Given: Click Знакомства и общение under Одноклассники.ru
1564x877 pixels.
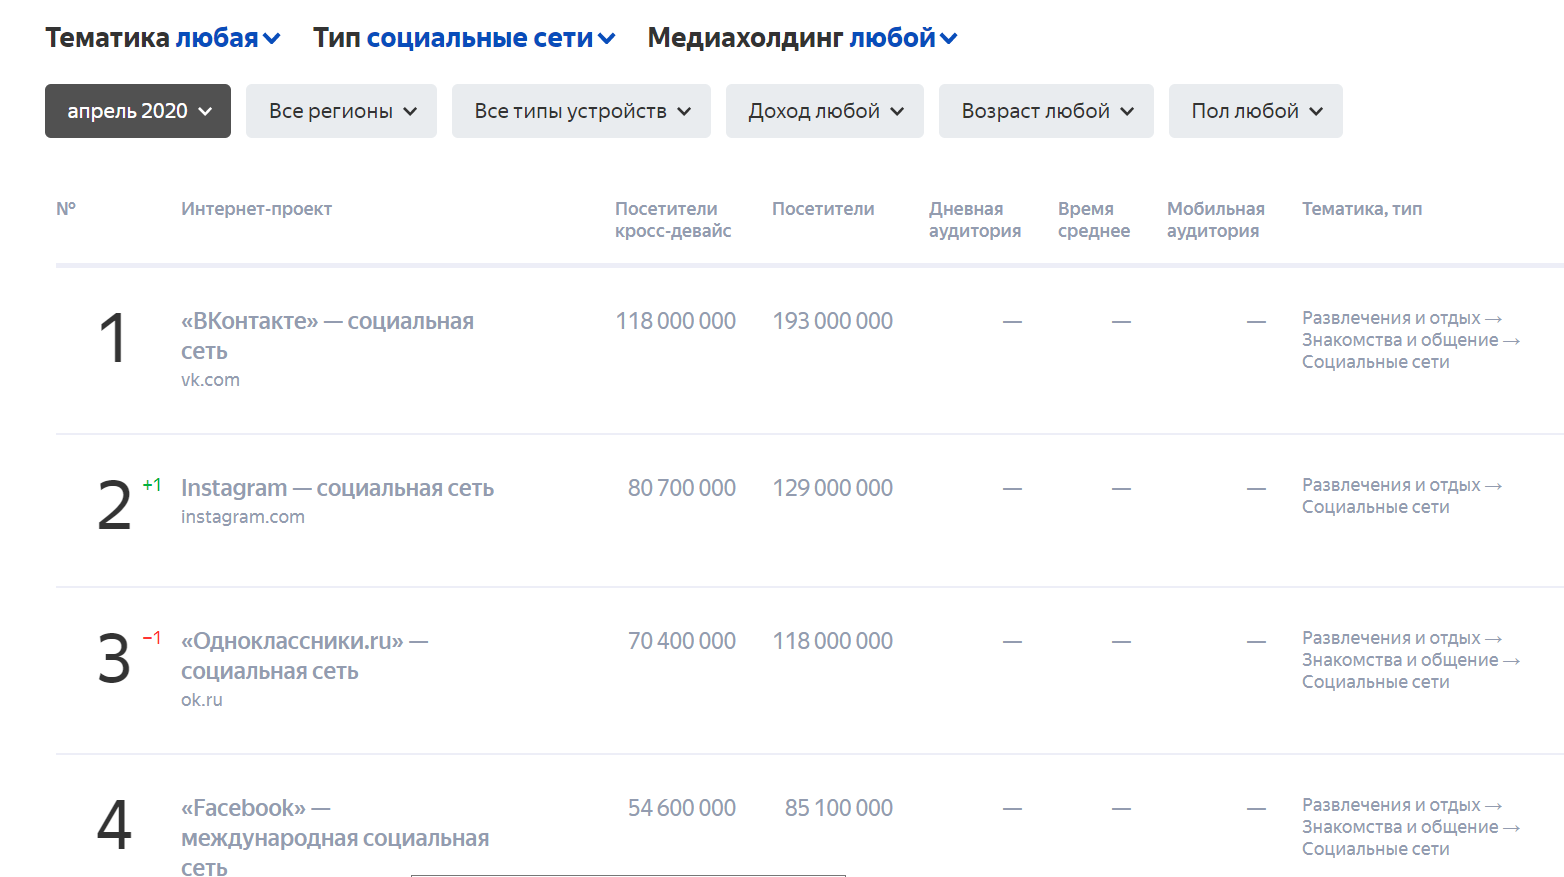Looking at the screenshot, I should (x=1404, y=659).
